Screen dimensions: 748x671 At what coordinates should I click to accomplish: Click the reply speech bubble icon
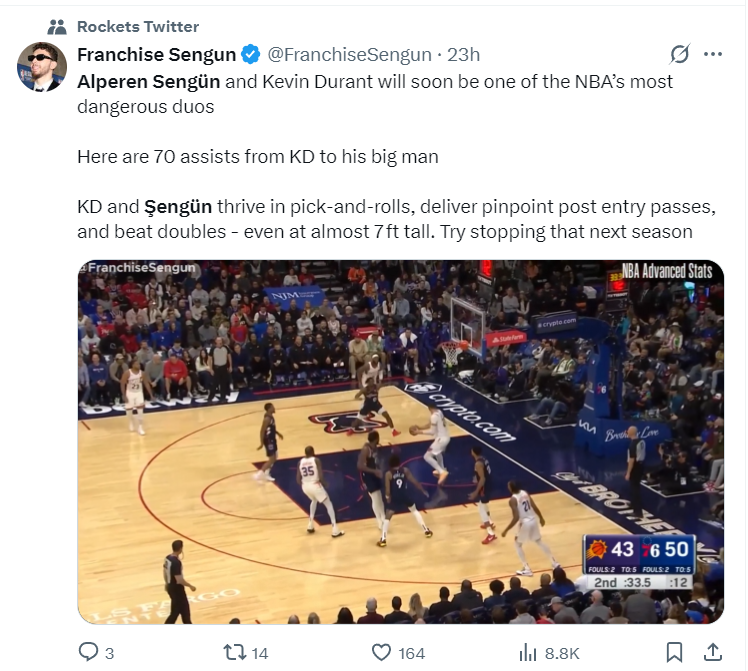[88, 653]
